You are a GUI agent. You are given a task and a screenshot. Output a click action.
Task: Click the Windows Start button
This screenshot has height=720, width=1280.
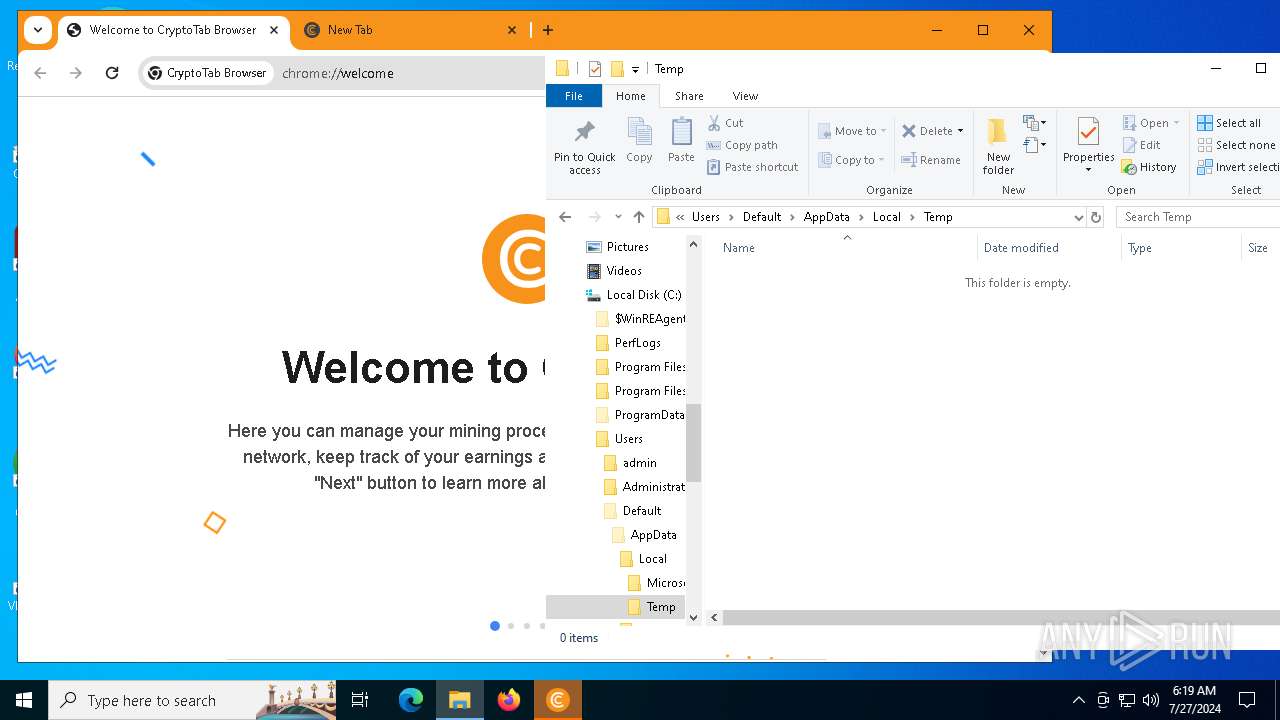[x=24, y=700]
